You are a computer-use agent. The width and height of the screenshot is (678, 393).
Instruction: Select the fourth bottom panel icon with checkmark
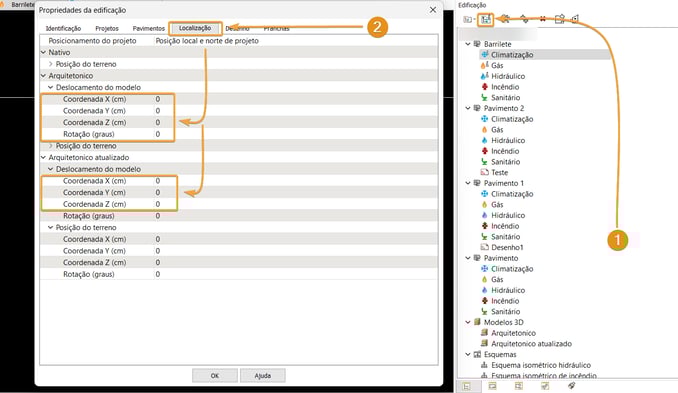pos(545,386)
